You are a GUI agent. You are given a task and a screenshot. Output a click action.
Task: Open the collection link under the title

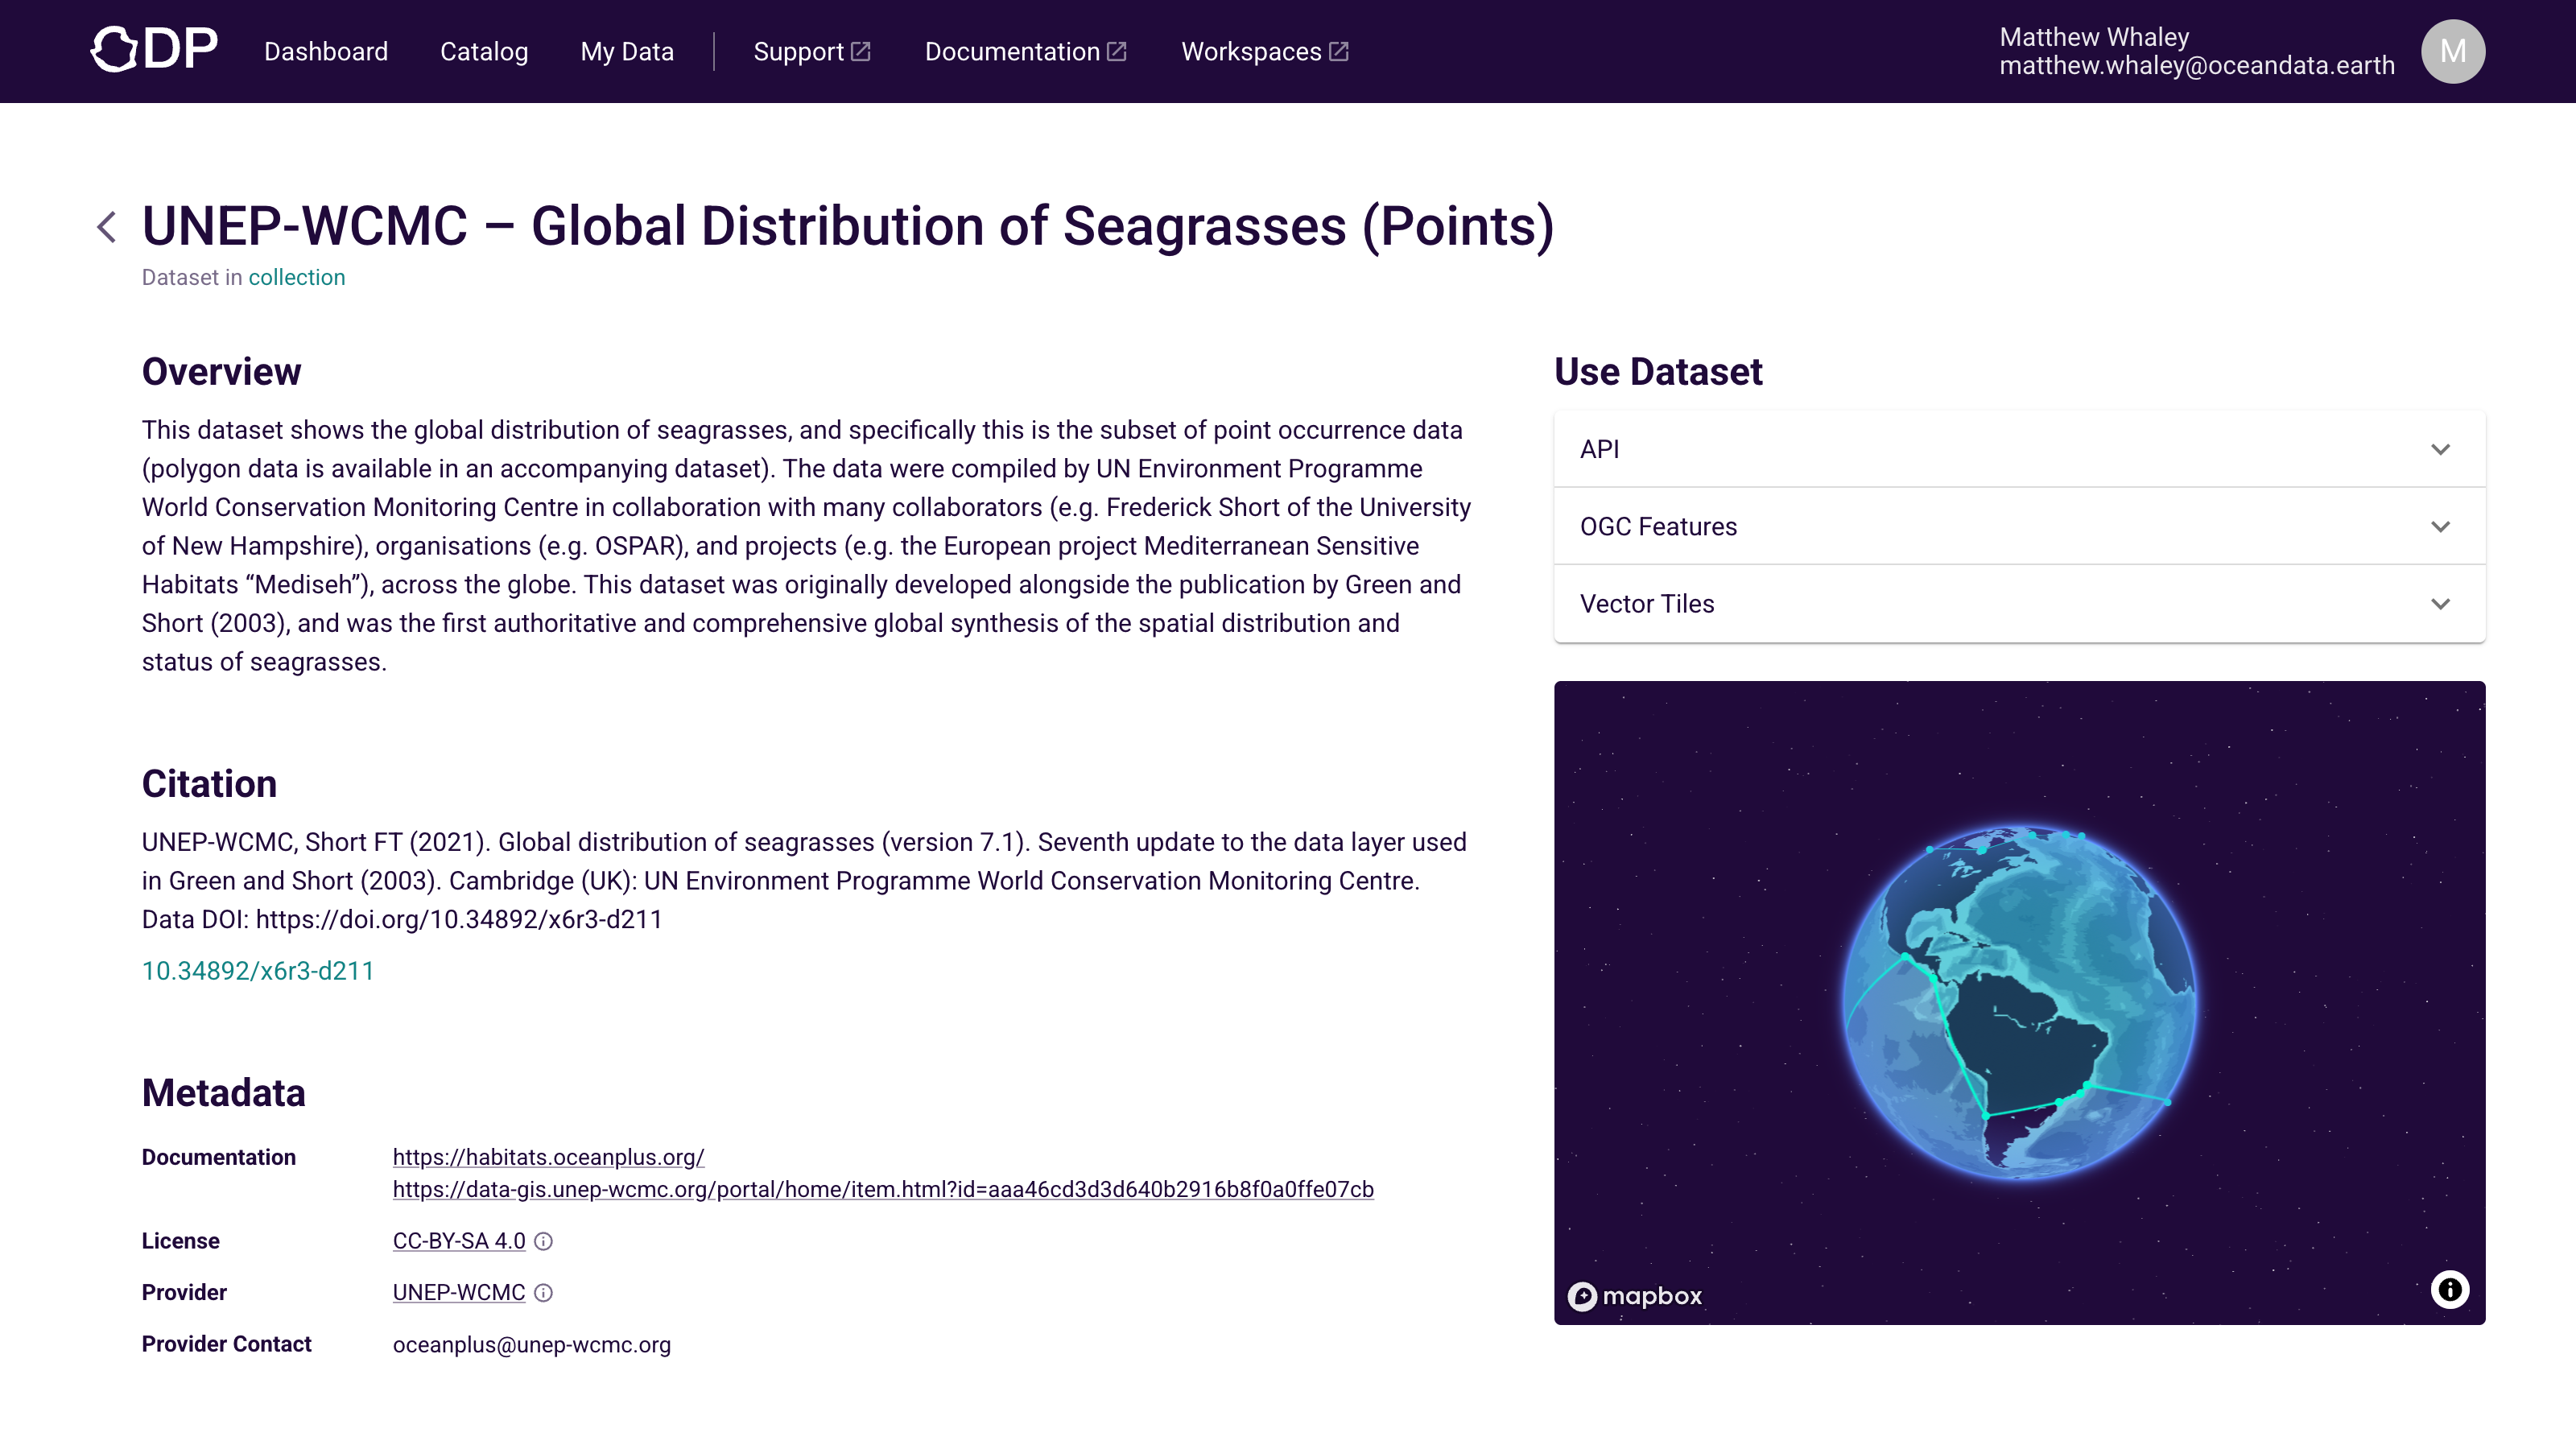296,277
